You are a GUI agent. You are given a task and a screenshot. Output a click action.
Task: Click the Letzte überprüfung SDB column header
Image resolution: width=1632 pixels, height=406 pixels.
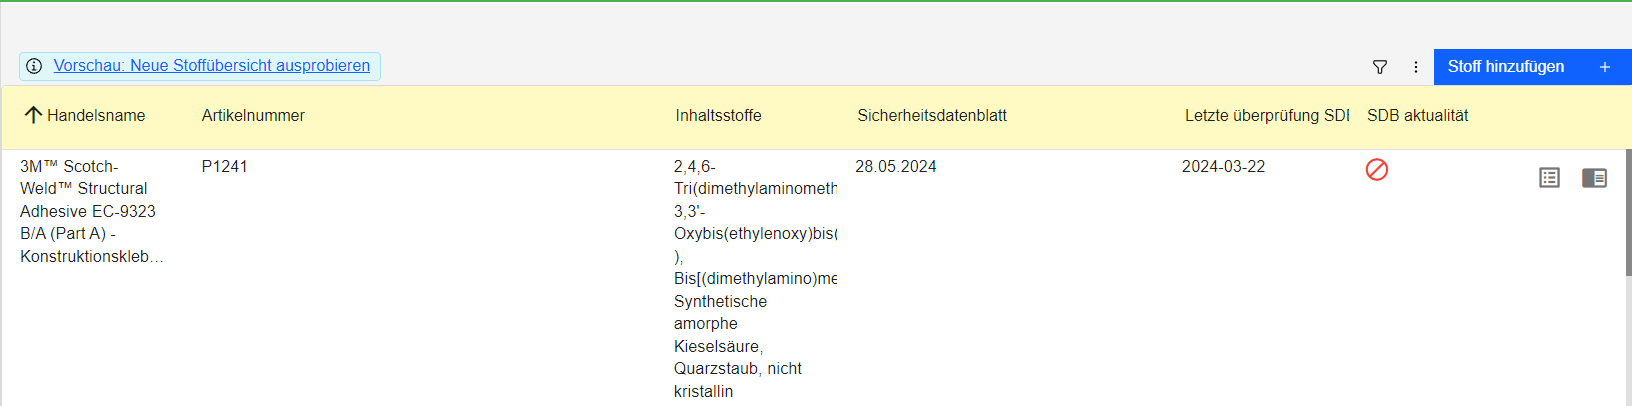click(x=1267, y=116)
